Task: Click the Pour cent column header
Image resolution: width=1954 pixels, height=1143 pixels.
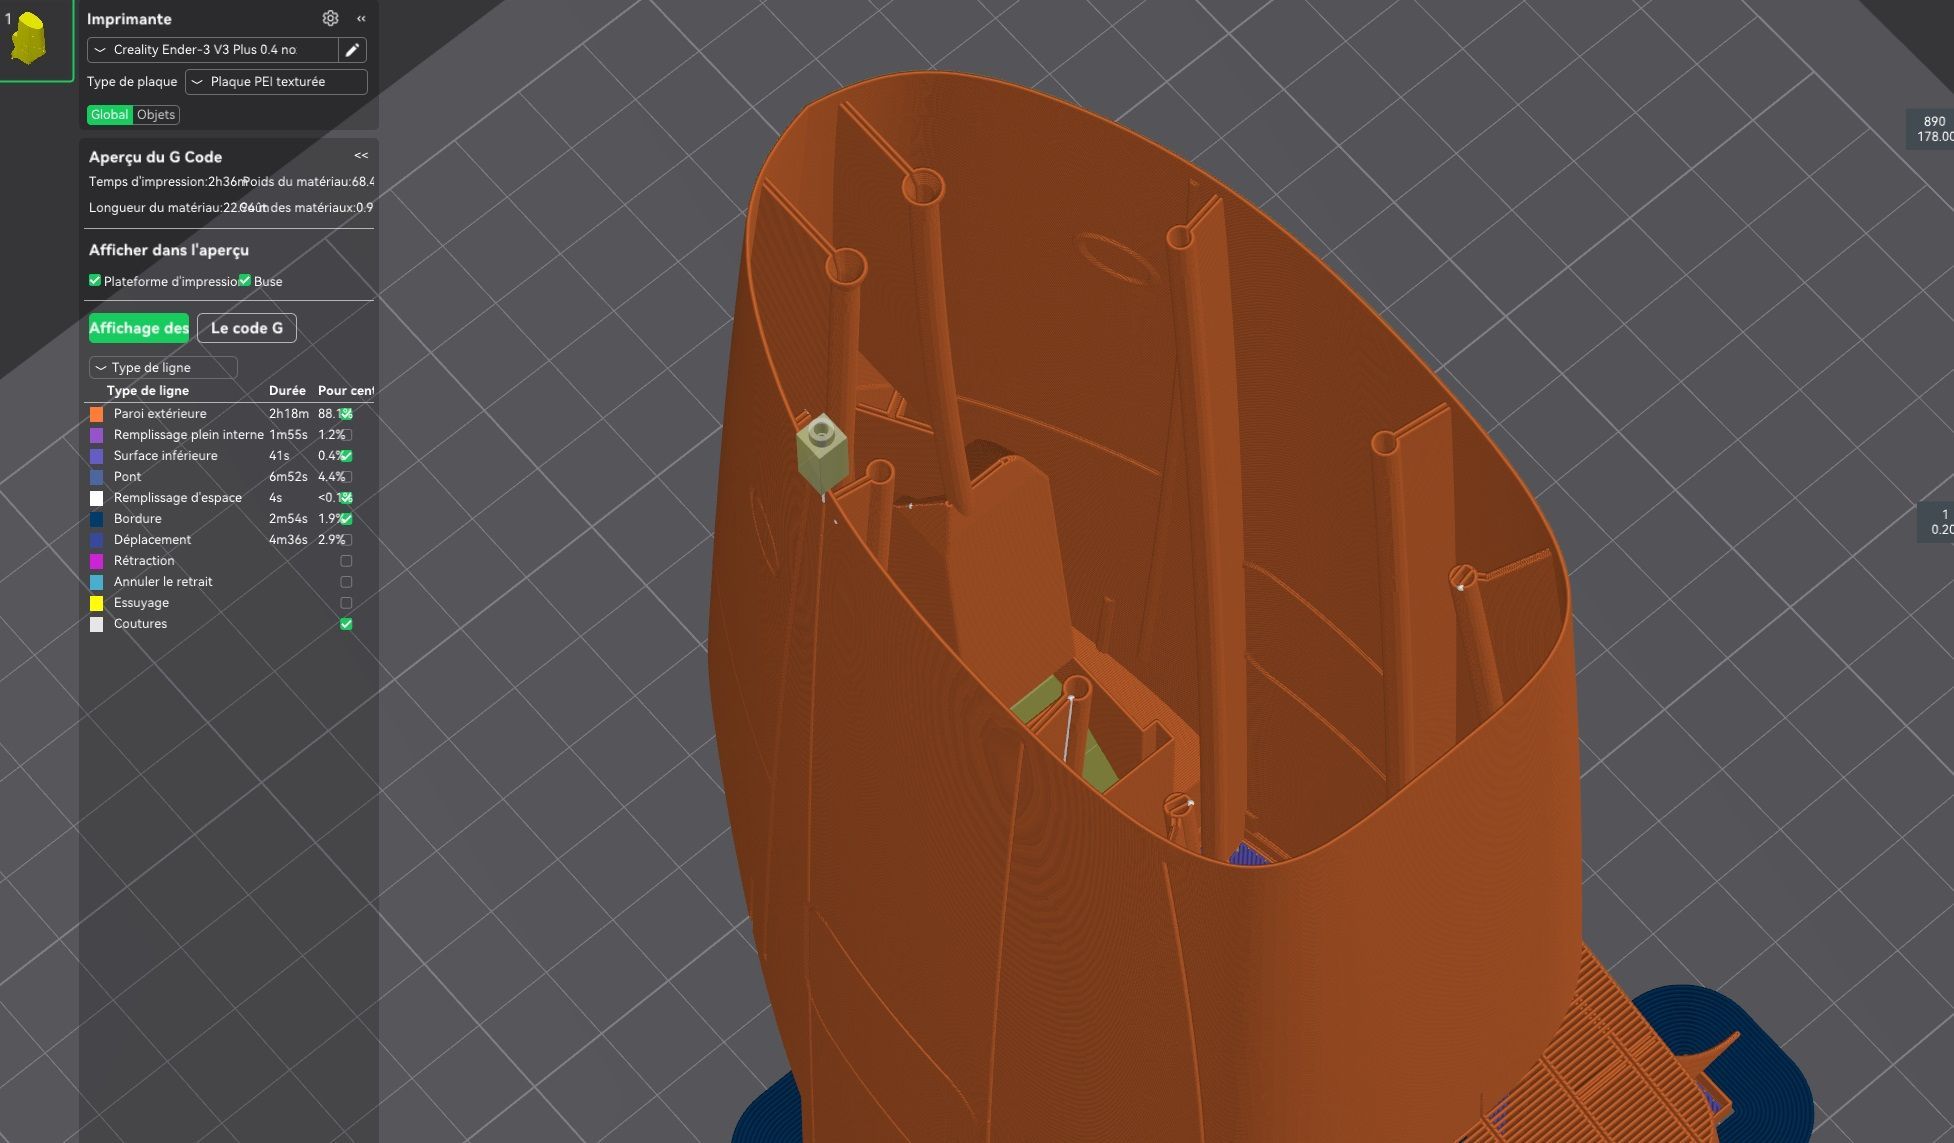Action: pyautogui.click(x=345, y=391)
